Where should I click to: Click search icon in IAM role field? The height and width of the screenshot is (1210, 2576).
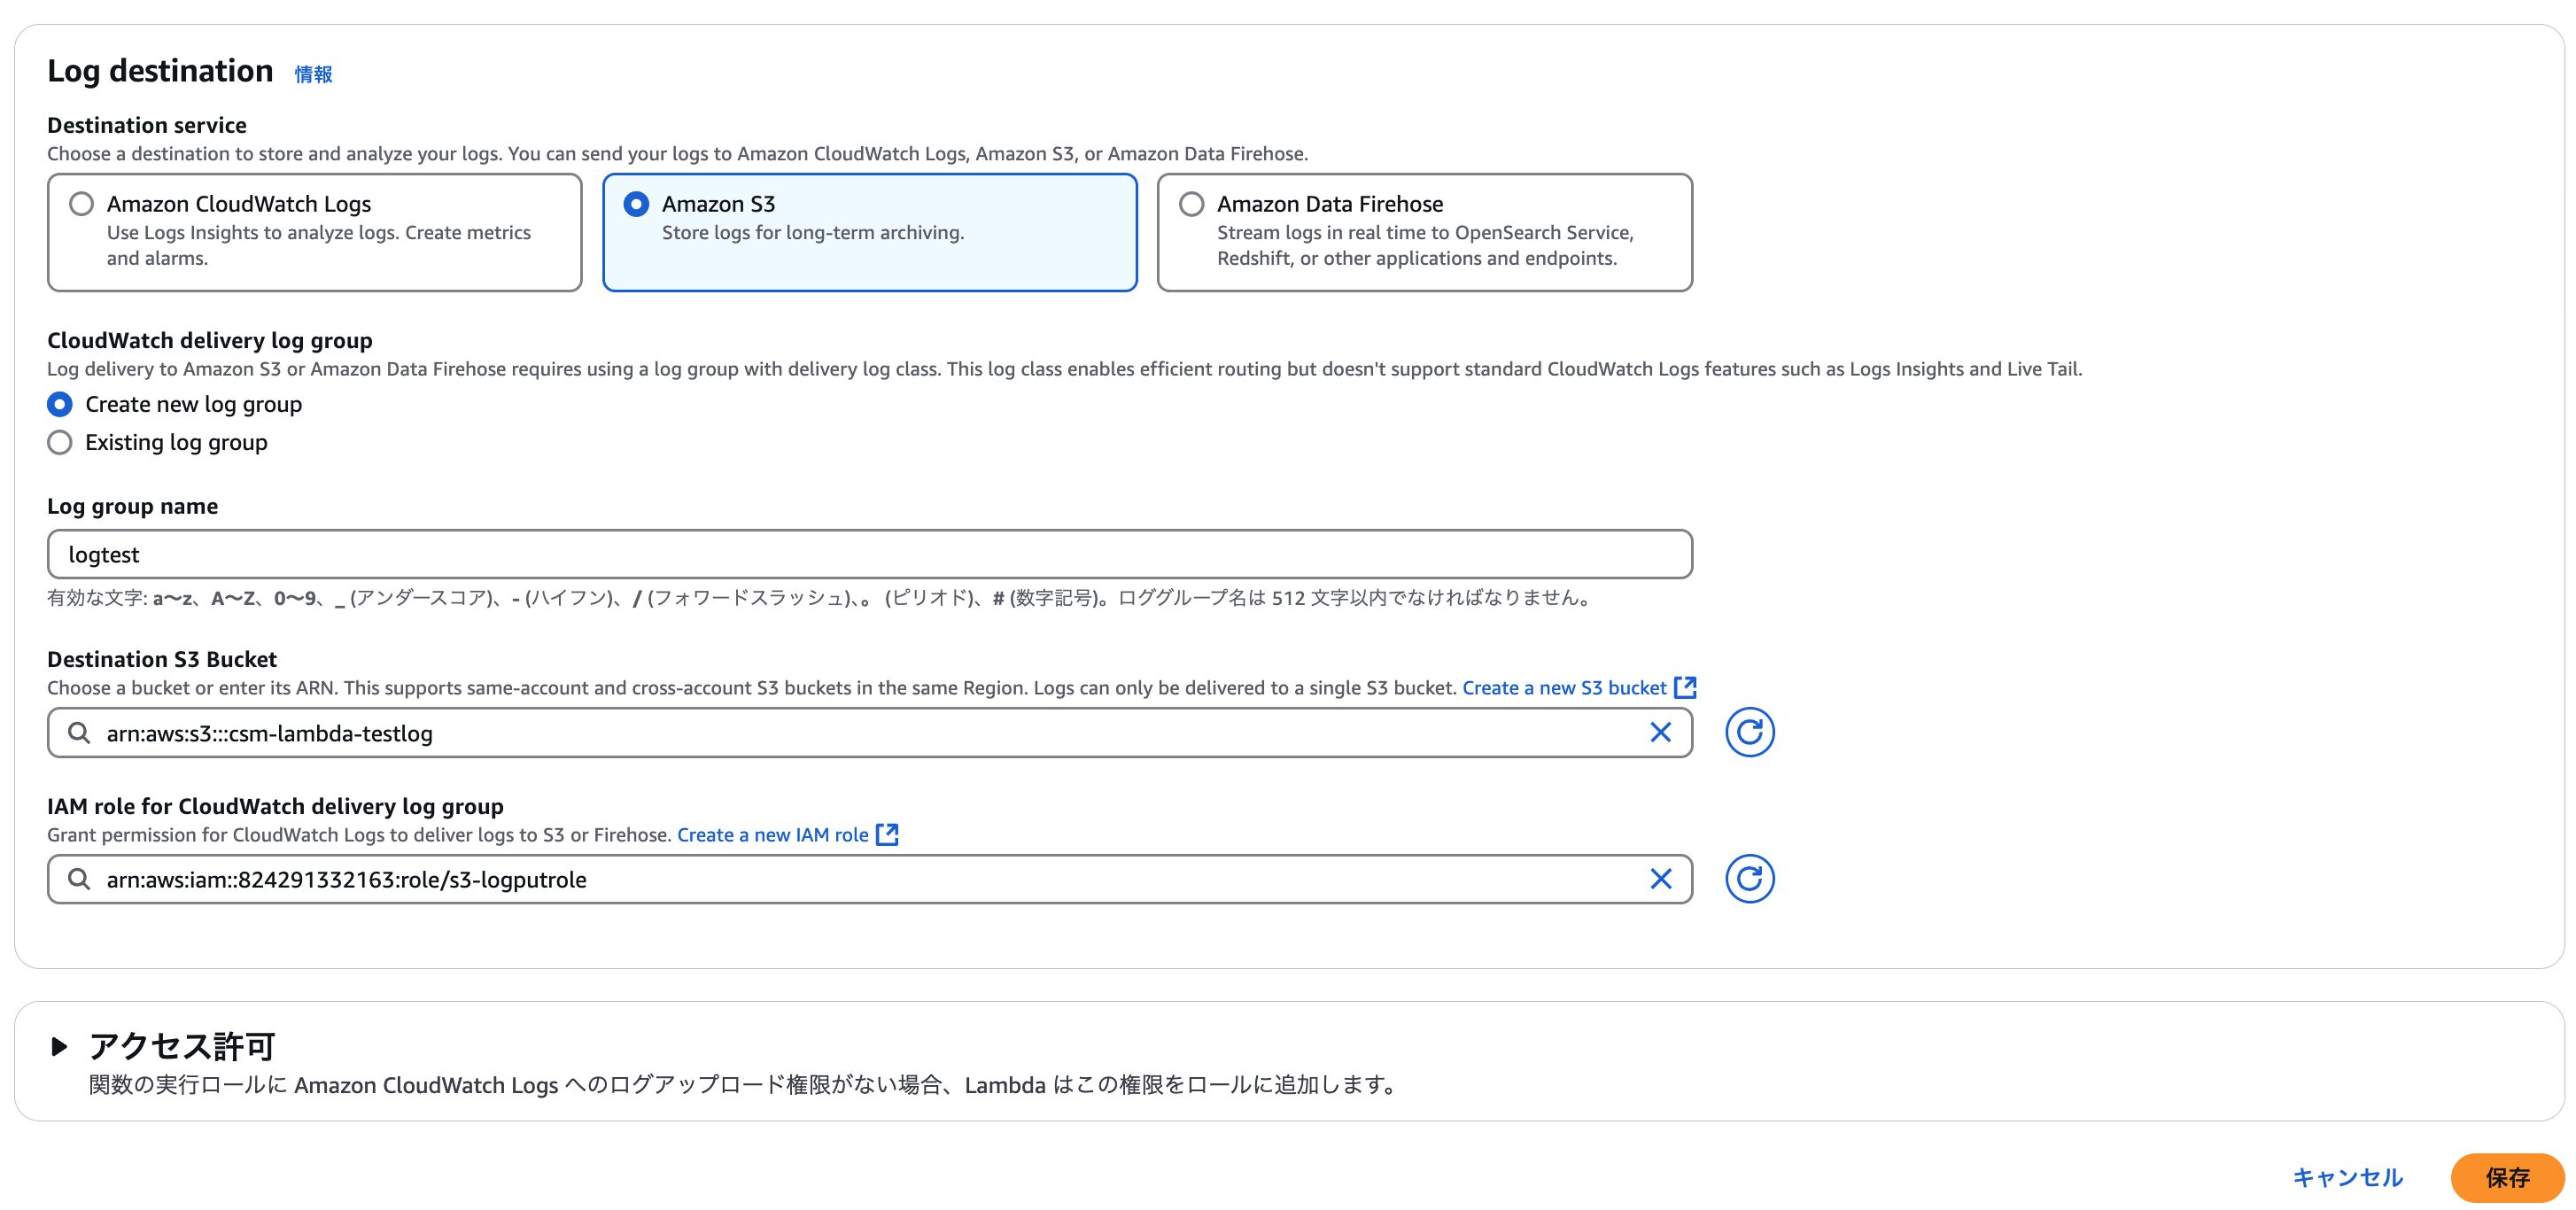(79, 879)
